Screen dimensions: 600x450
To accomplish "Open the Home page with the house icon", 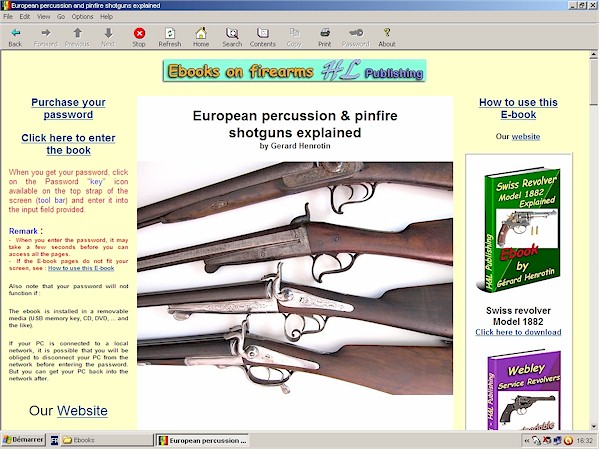I will click(x=201, y=33).
